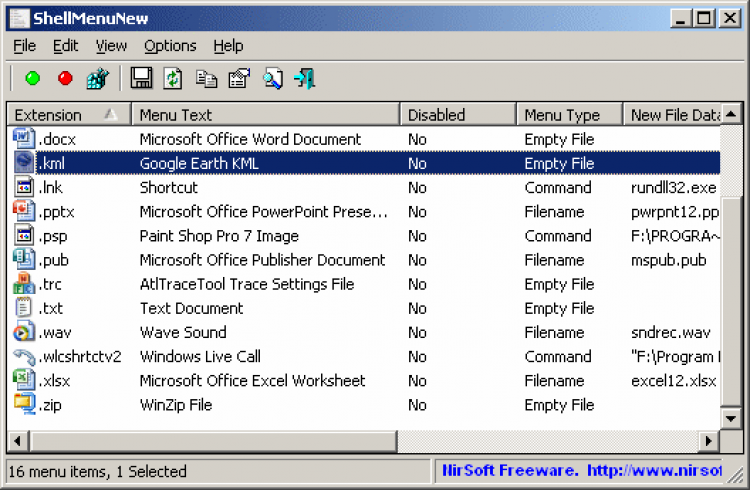Screen dimensions: 750x490
Task: Click the pwrpnt12.pp new file data cell
Action: [675, 212]
